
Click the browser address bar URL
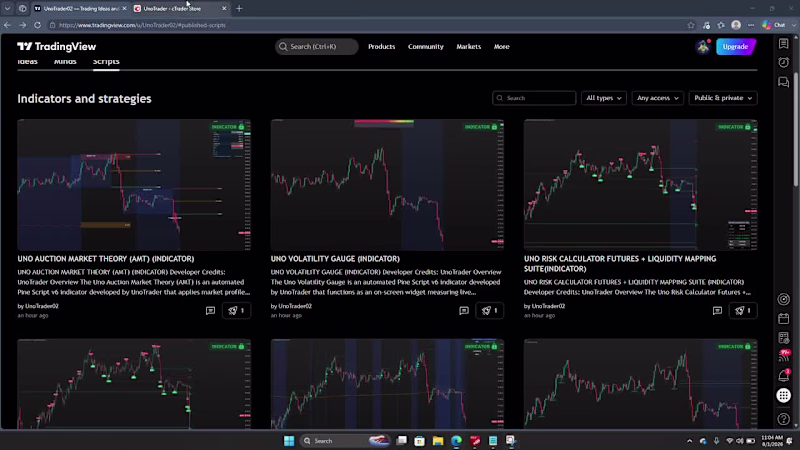tap(142, 25)
